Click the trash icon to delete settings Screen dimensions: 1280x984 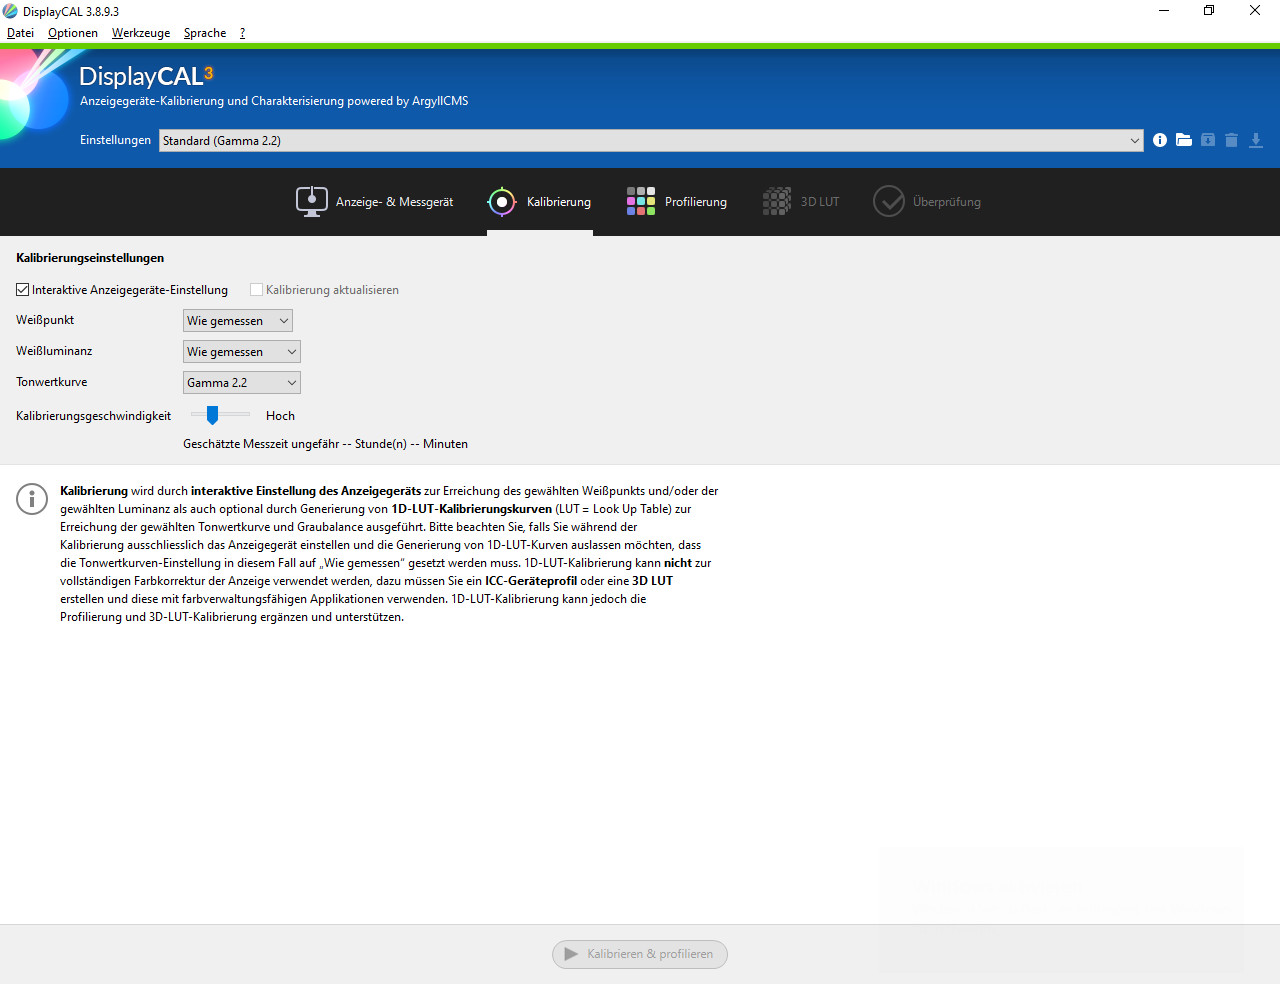(1231, 140)
